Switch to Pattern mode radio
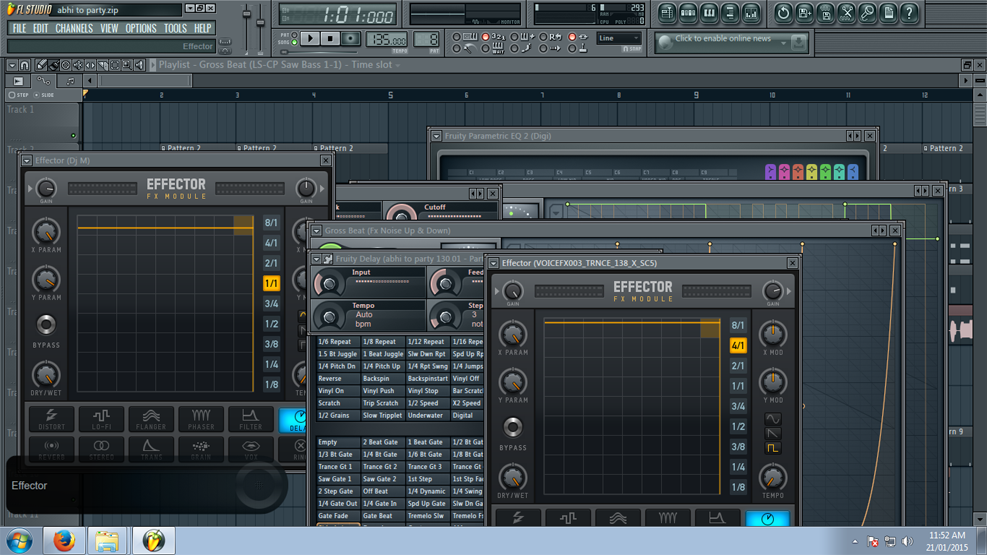Screen dimensions: 987x555 (x=294, y=35)
